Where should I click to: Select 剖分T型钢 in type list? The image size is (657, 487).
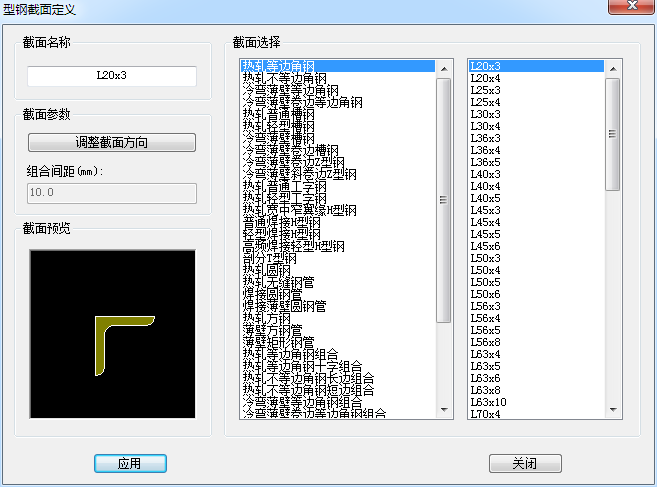click(338, 259)
